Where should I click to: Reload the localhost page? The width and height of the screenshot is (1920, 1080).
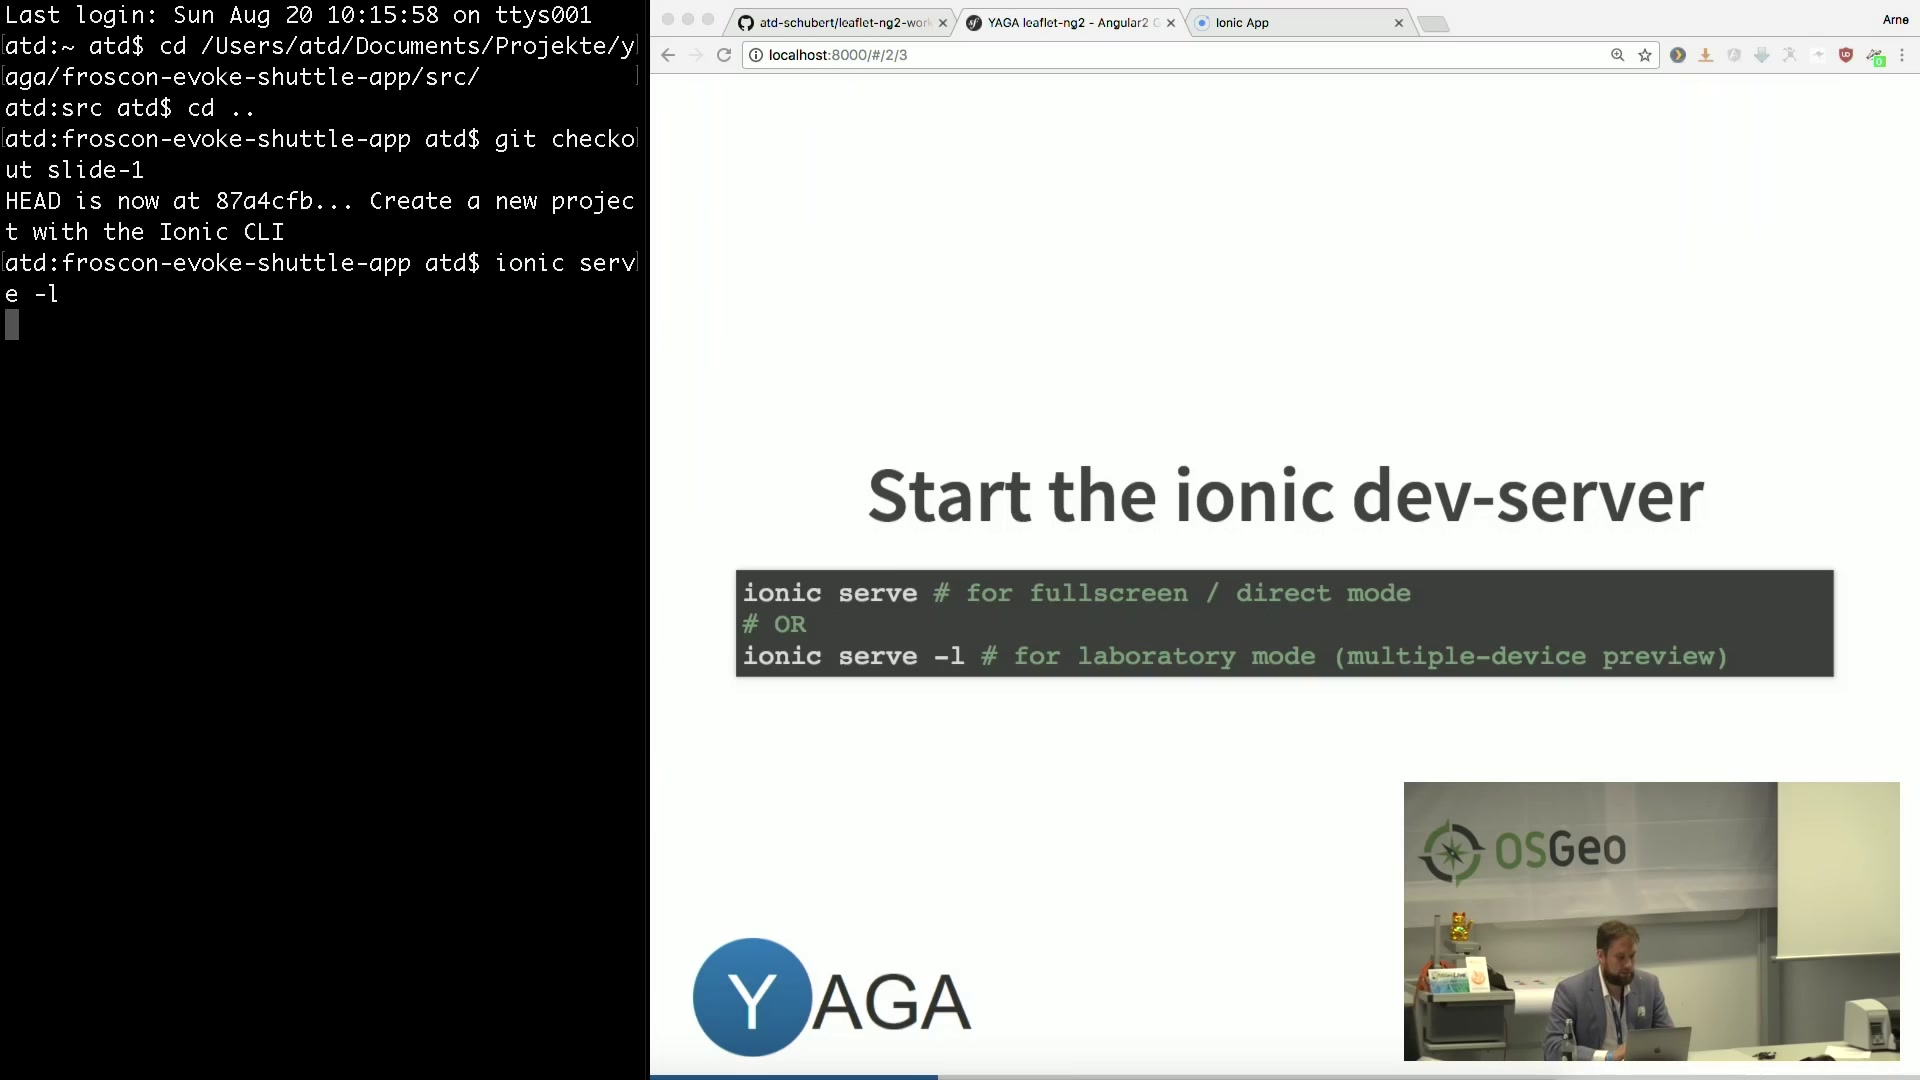pyautogui.click(x=724, y=55)
